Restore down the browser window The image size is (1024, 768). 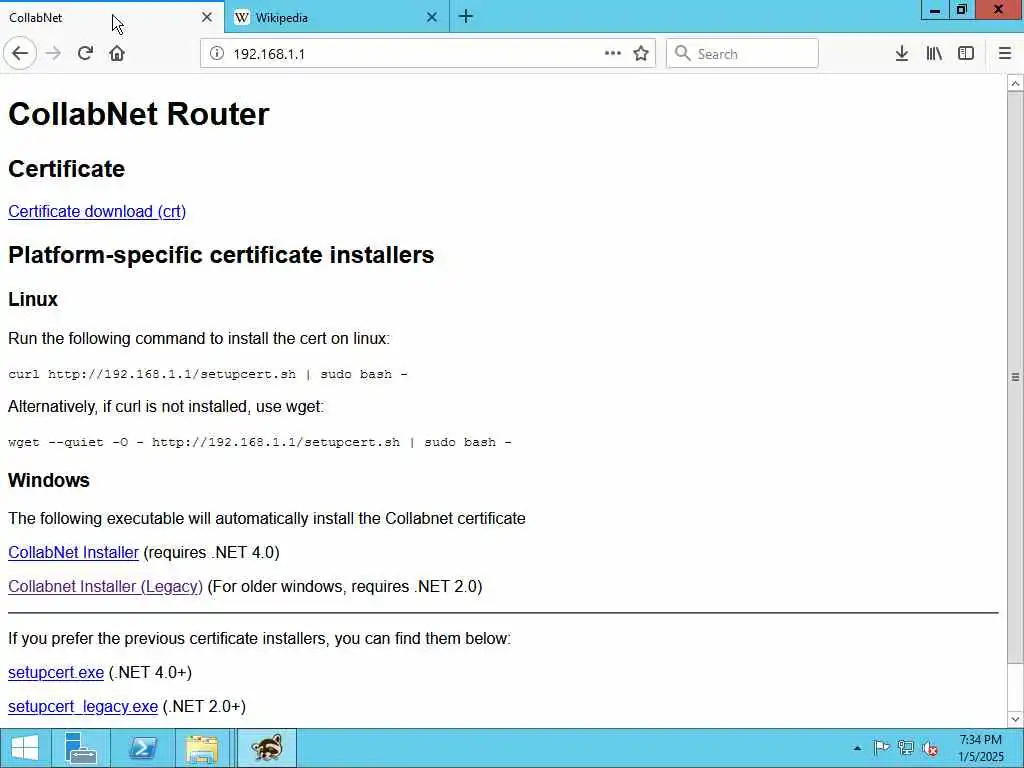click(962, 10)
